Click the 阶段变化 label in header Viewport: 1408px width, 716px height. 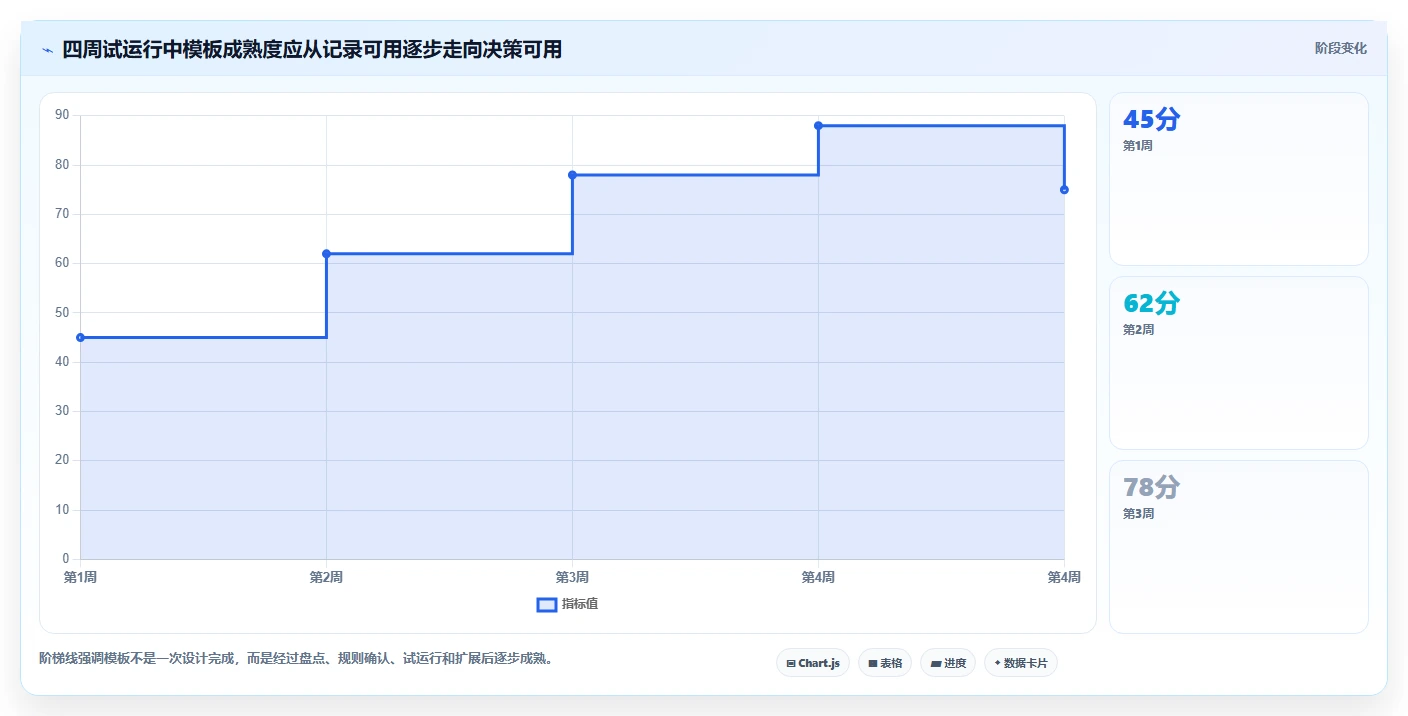(x=1341, y=48)
